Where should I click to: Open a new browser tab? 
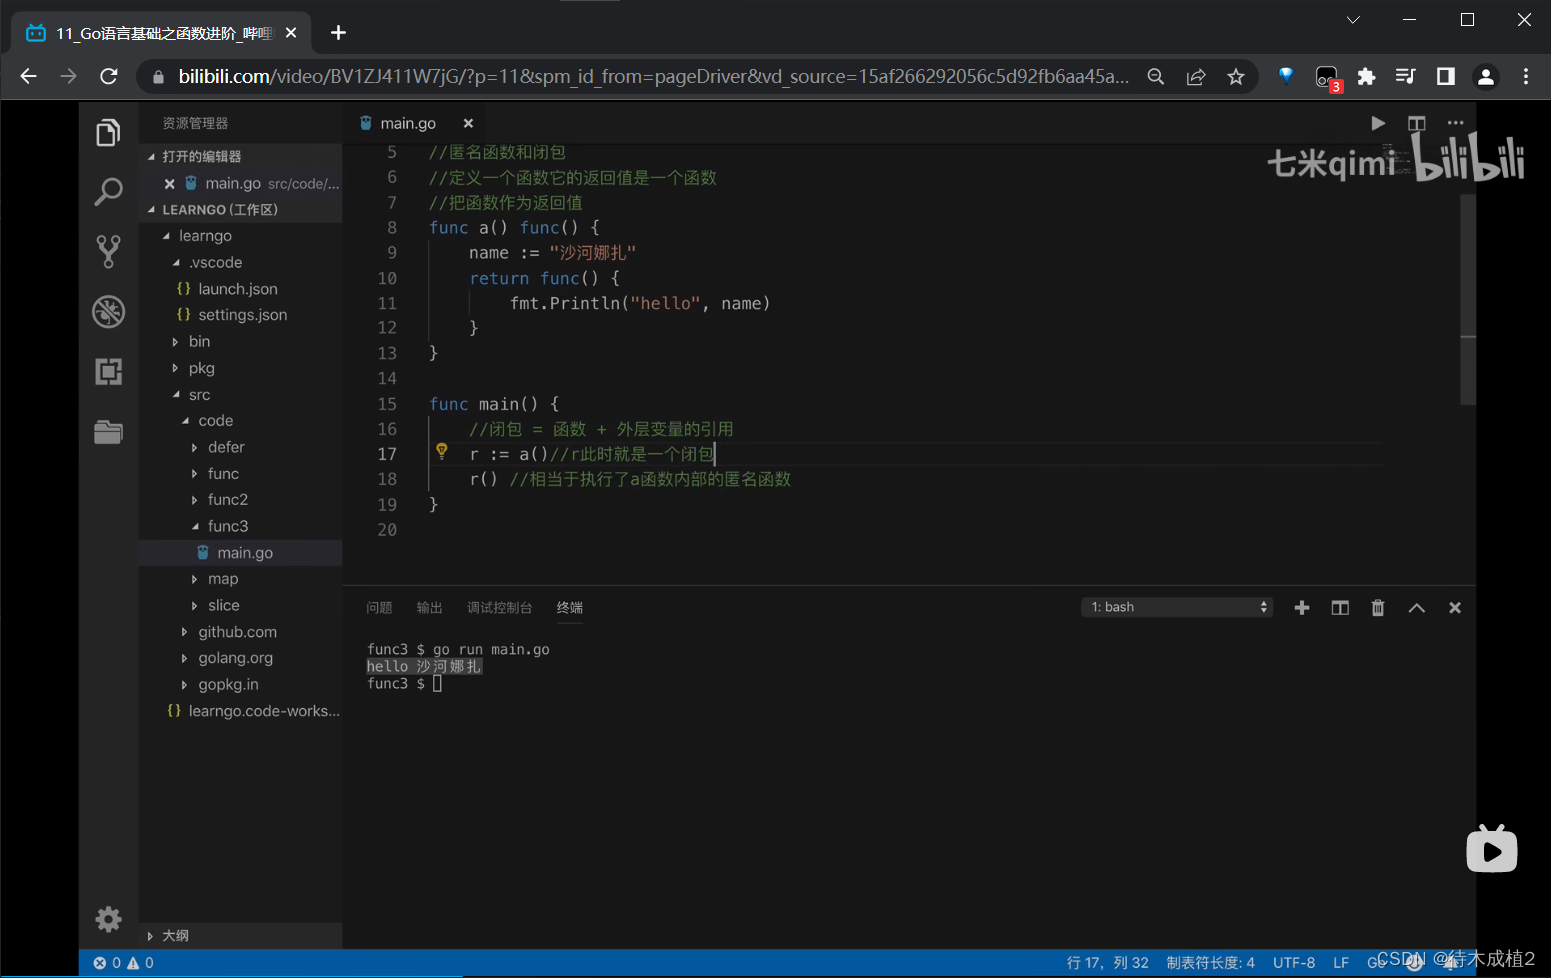338,33
